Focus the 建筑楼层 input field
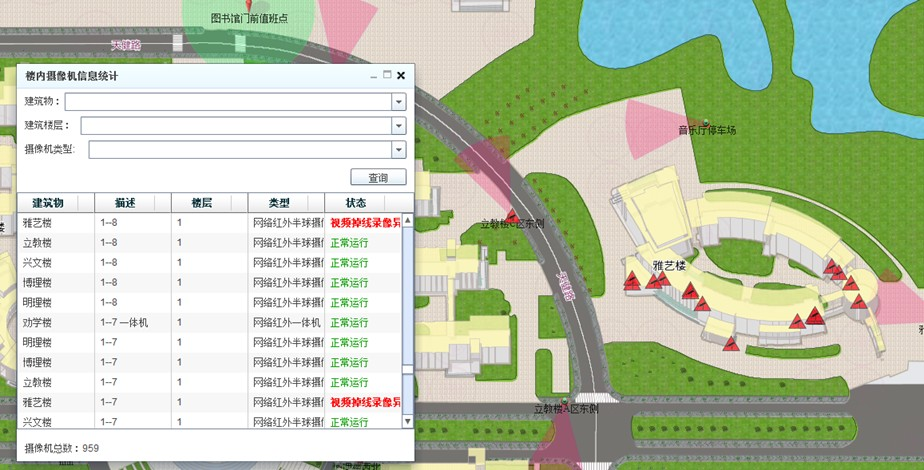The image size is (924, 470). tap(235, 126)
